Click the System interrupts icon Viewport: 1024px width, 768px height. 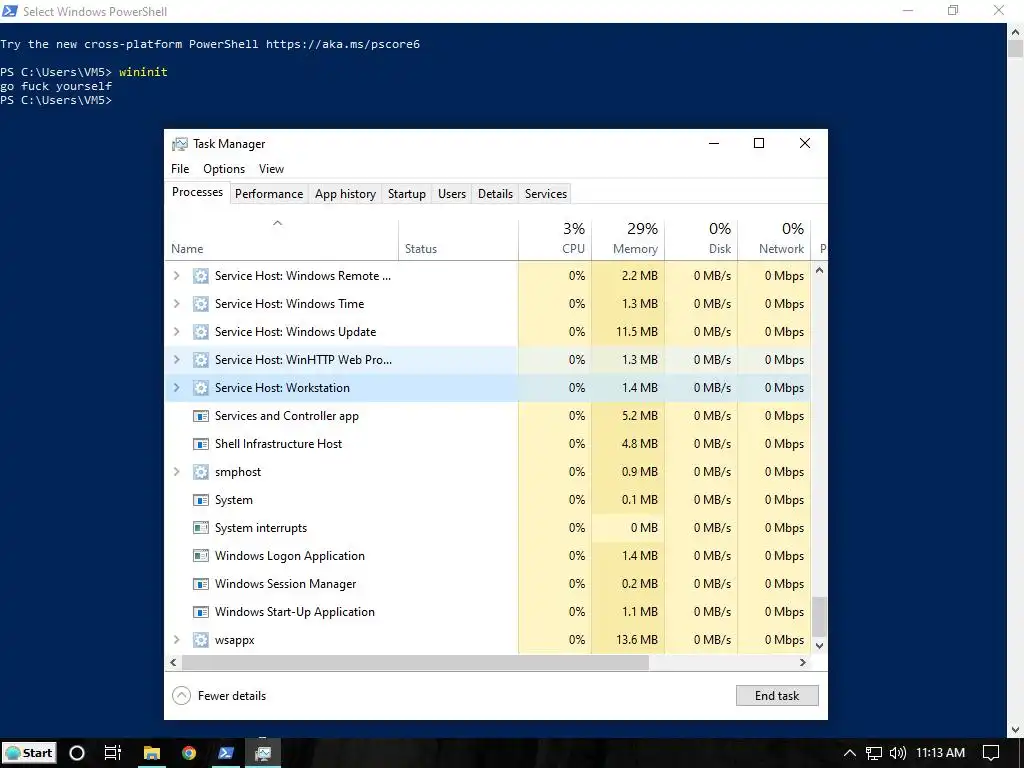click(x=200, y=528)
